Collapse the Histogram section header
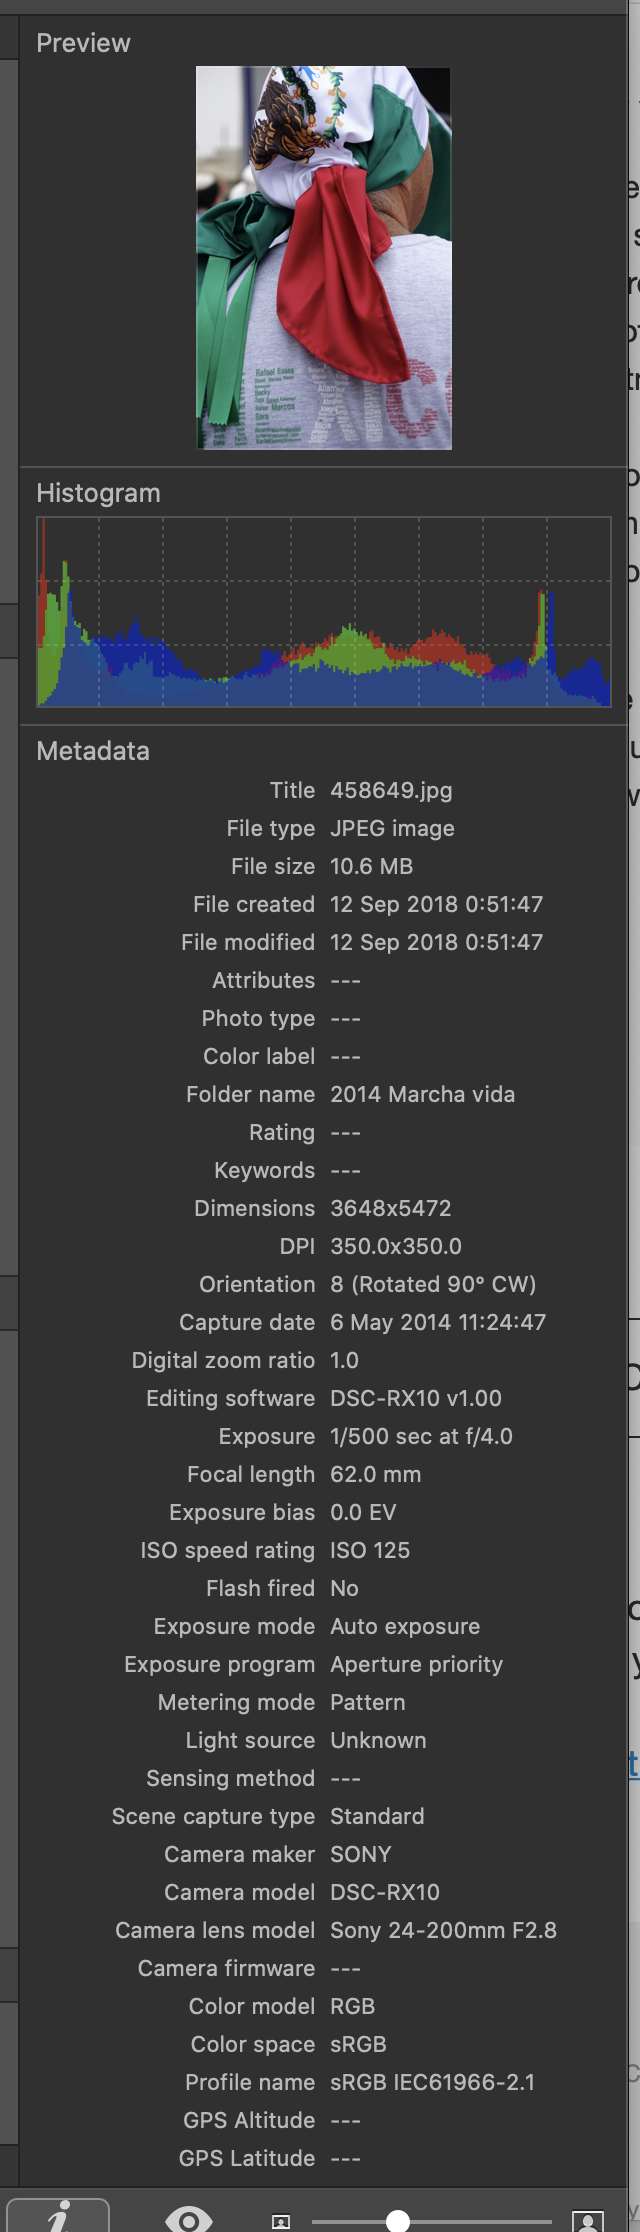Screen dimensions: 640x2232 (x=98, y=493)
